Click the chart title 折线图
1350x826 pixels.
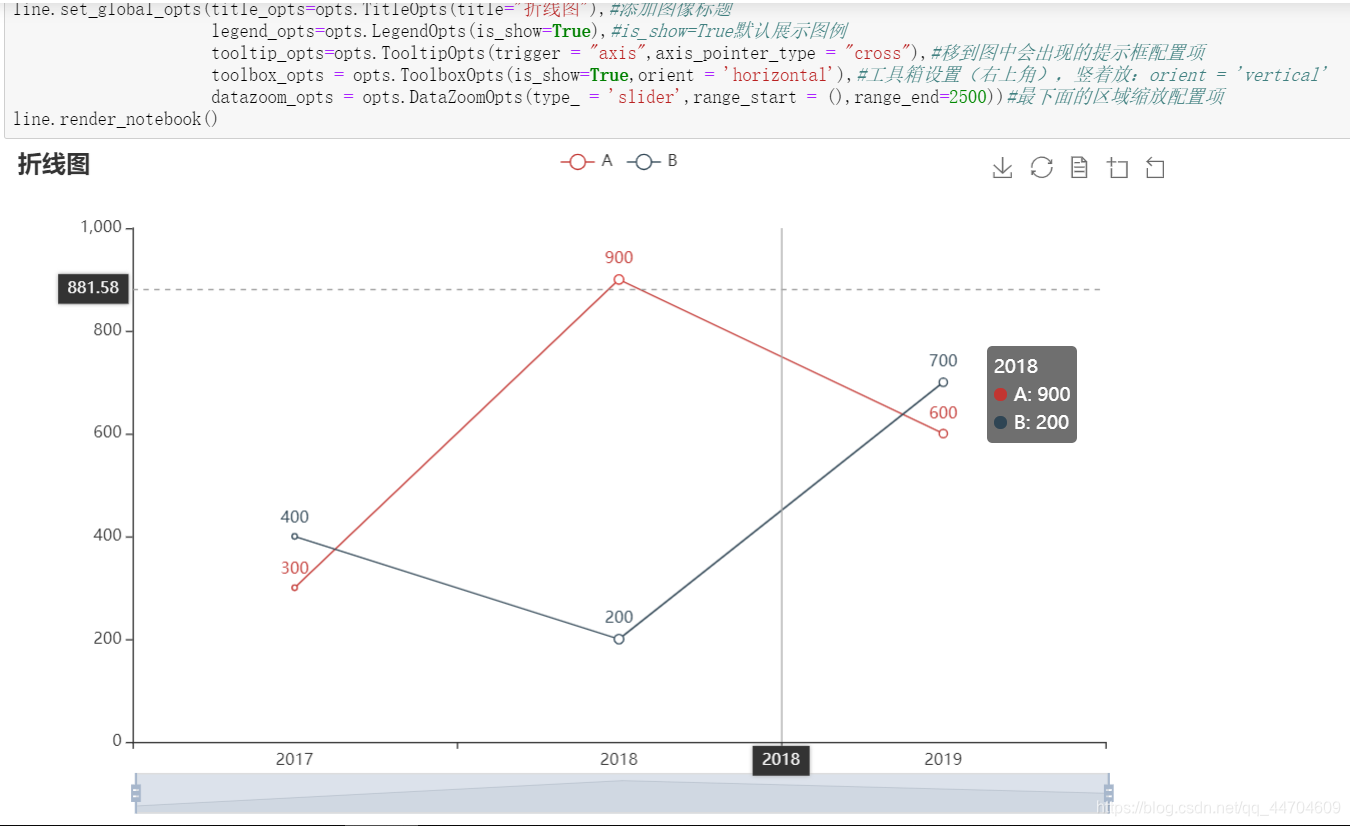coord(53,165)
